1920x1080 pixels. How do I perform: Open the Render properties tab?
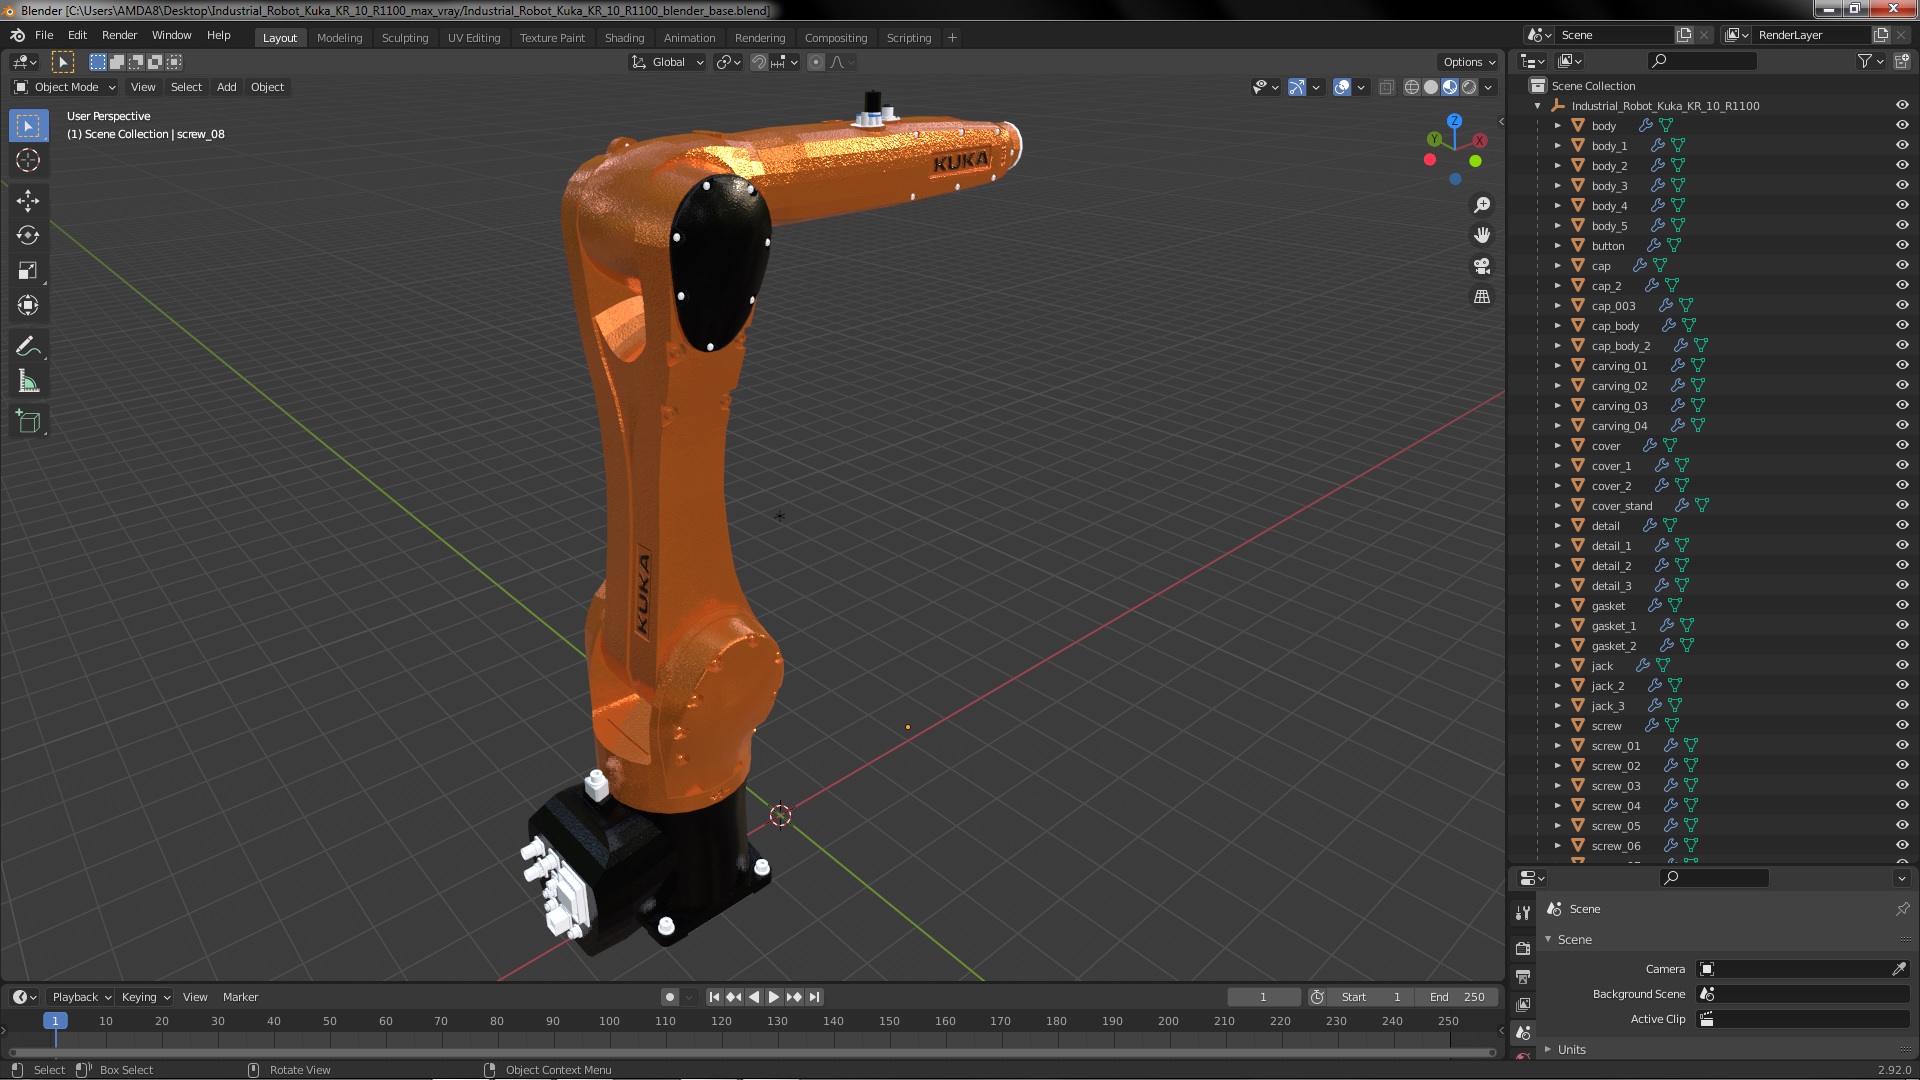point(1523,948)
